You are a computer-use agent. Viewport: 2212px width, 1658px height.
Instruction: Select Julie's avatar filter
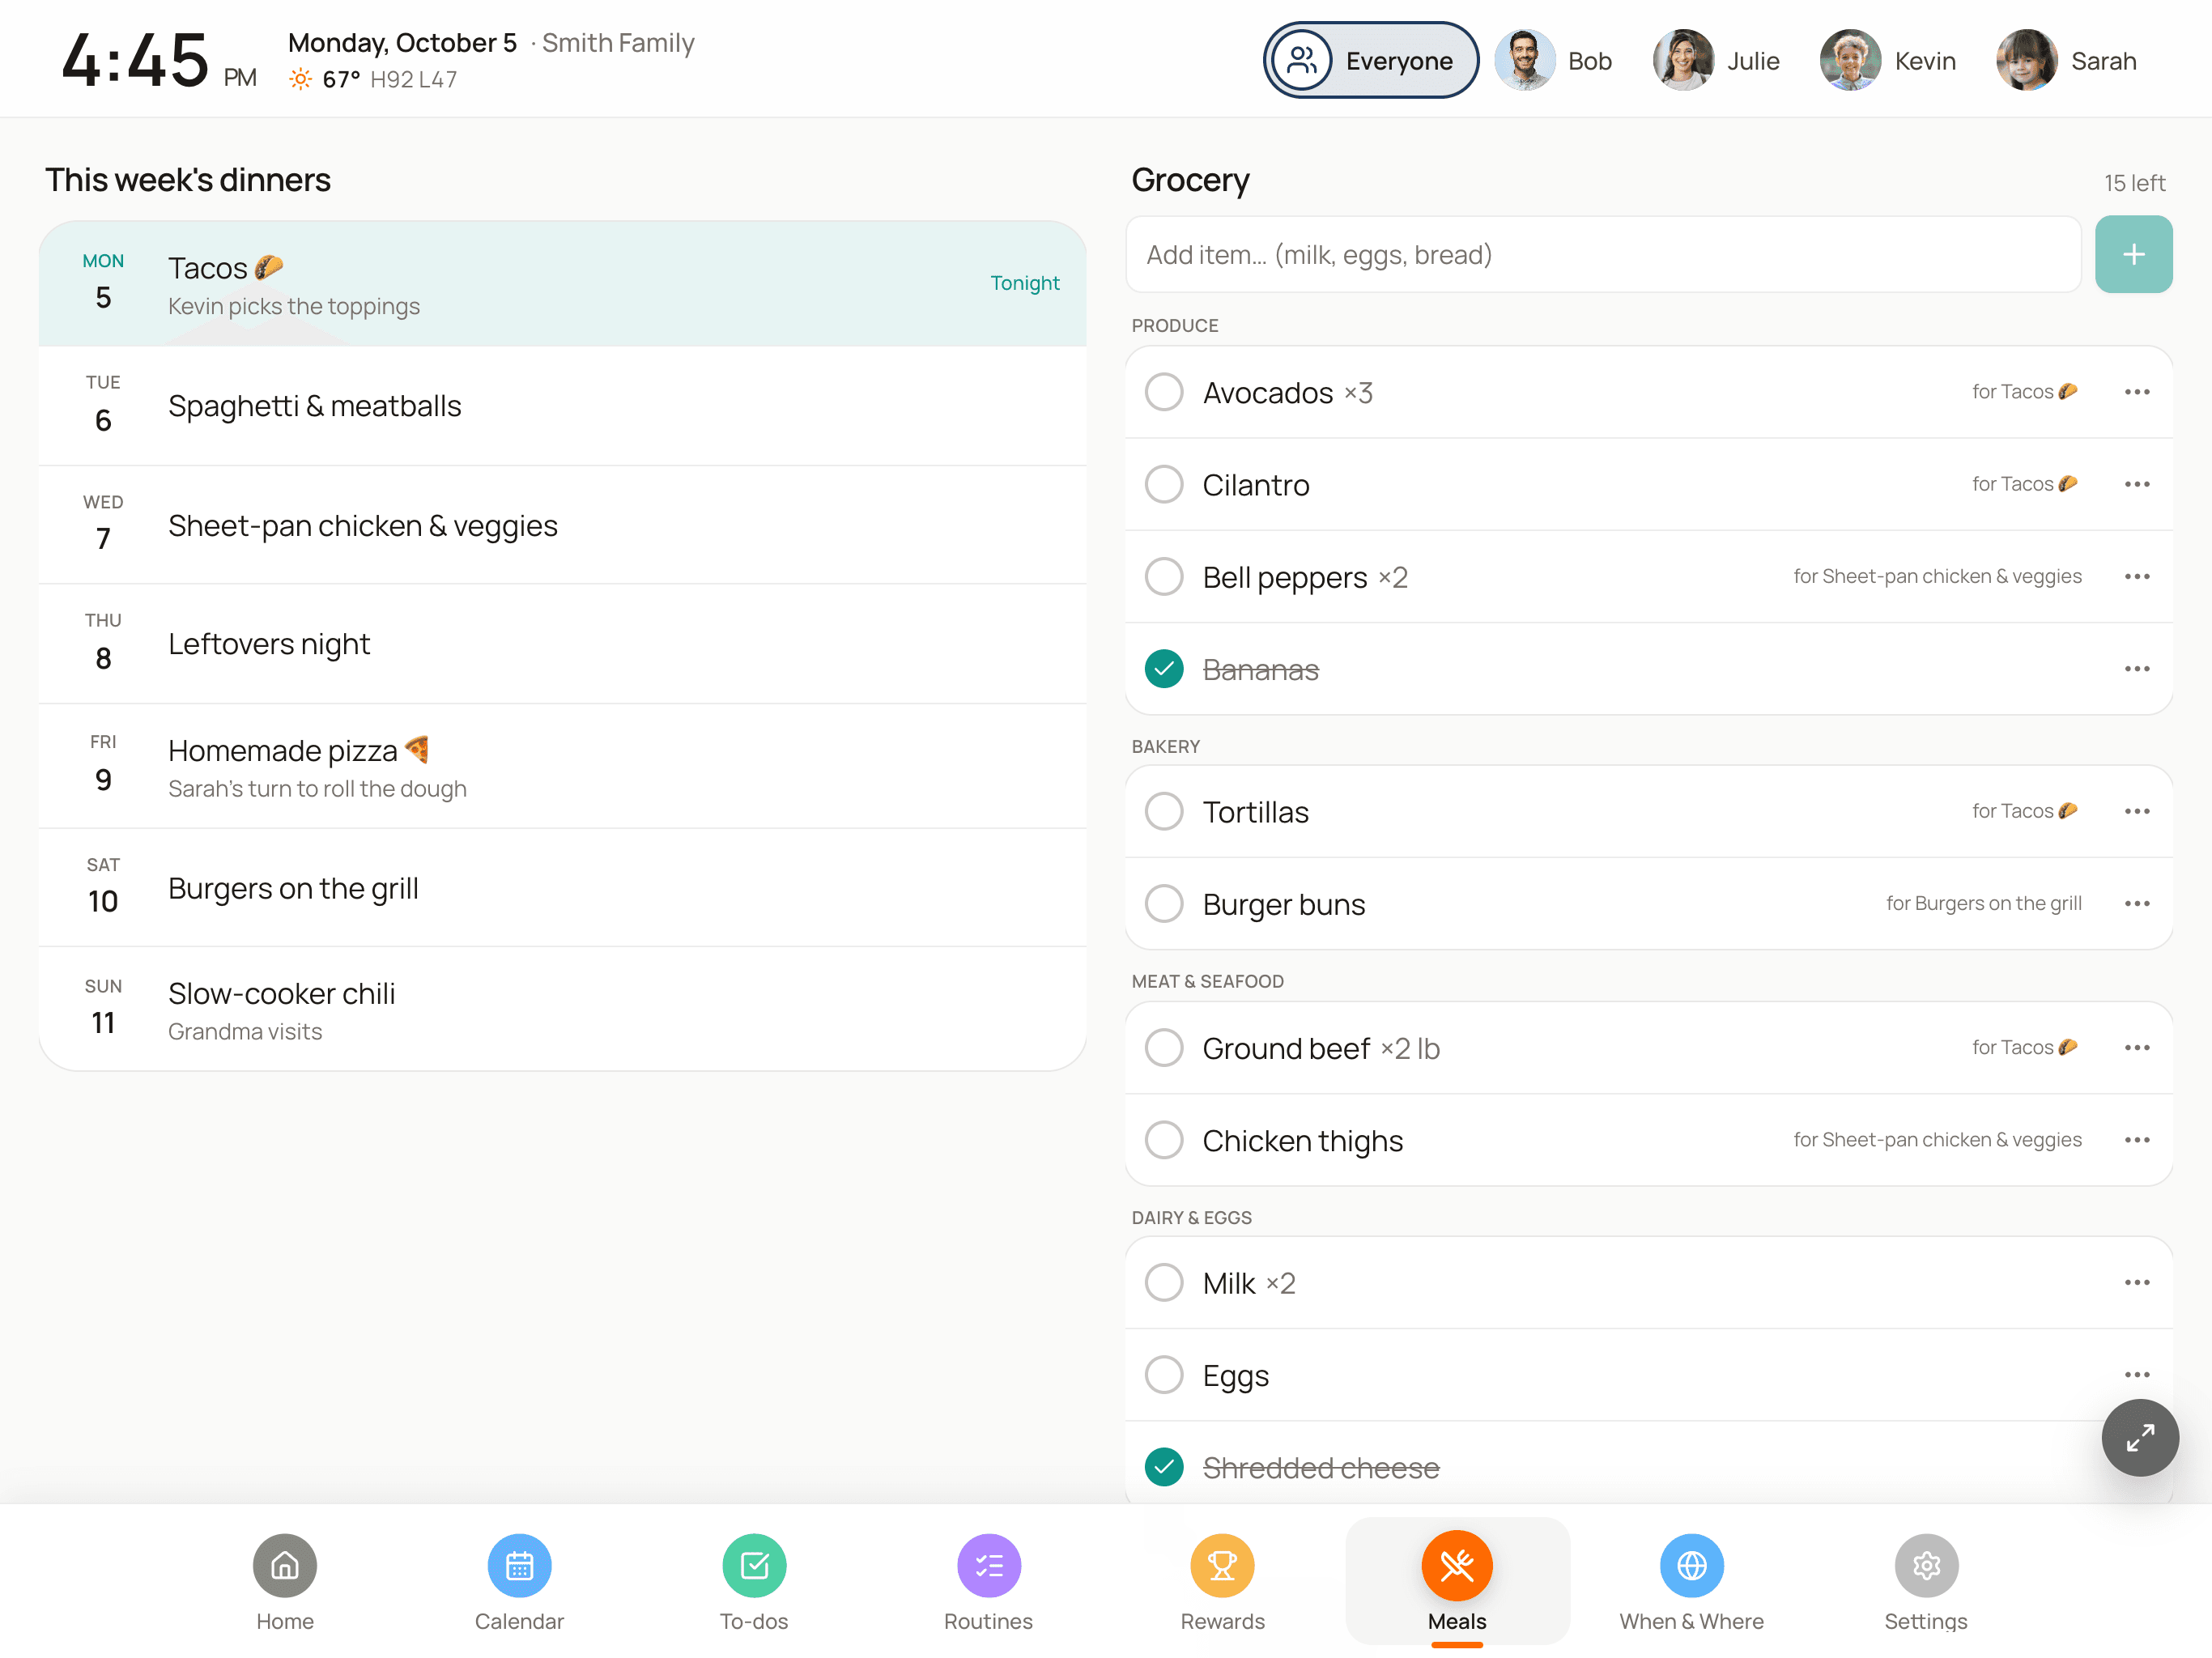coord(1683,61)
